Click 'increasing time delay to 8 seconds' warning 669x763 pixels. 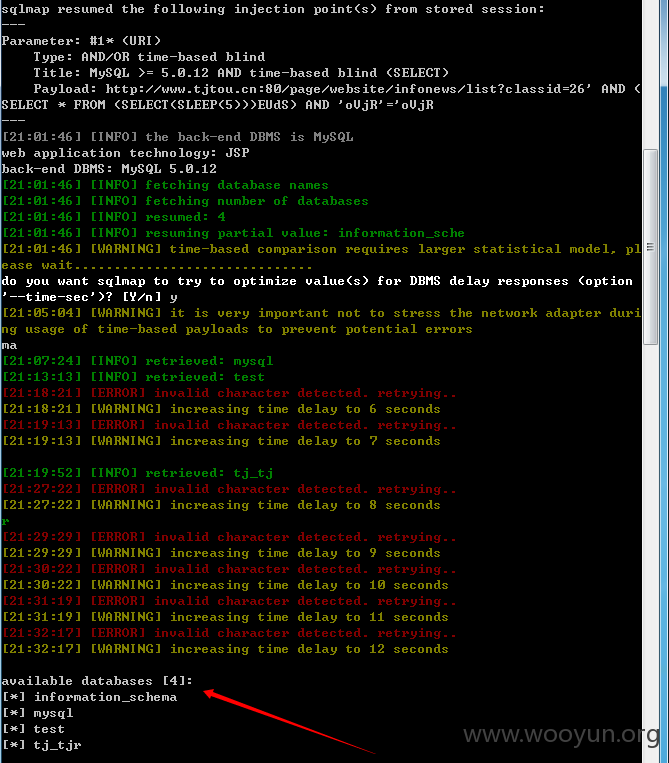pyautogui.click(x=221, y=505)
